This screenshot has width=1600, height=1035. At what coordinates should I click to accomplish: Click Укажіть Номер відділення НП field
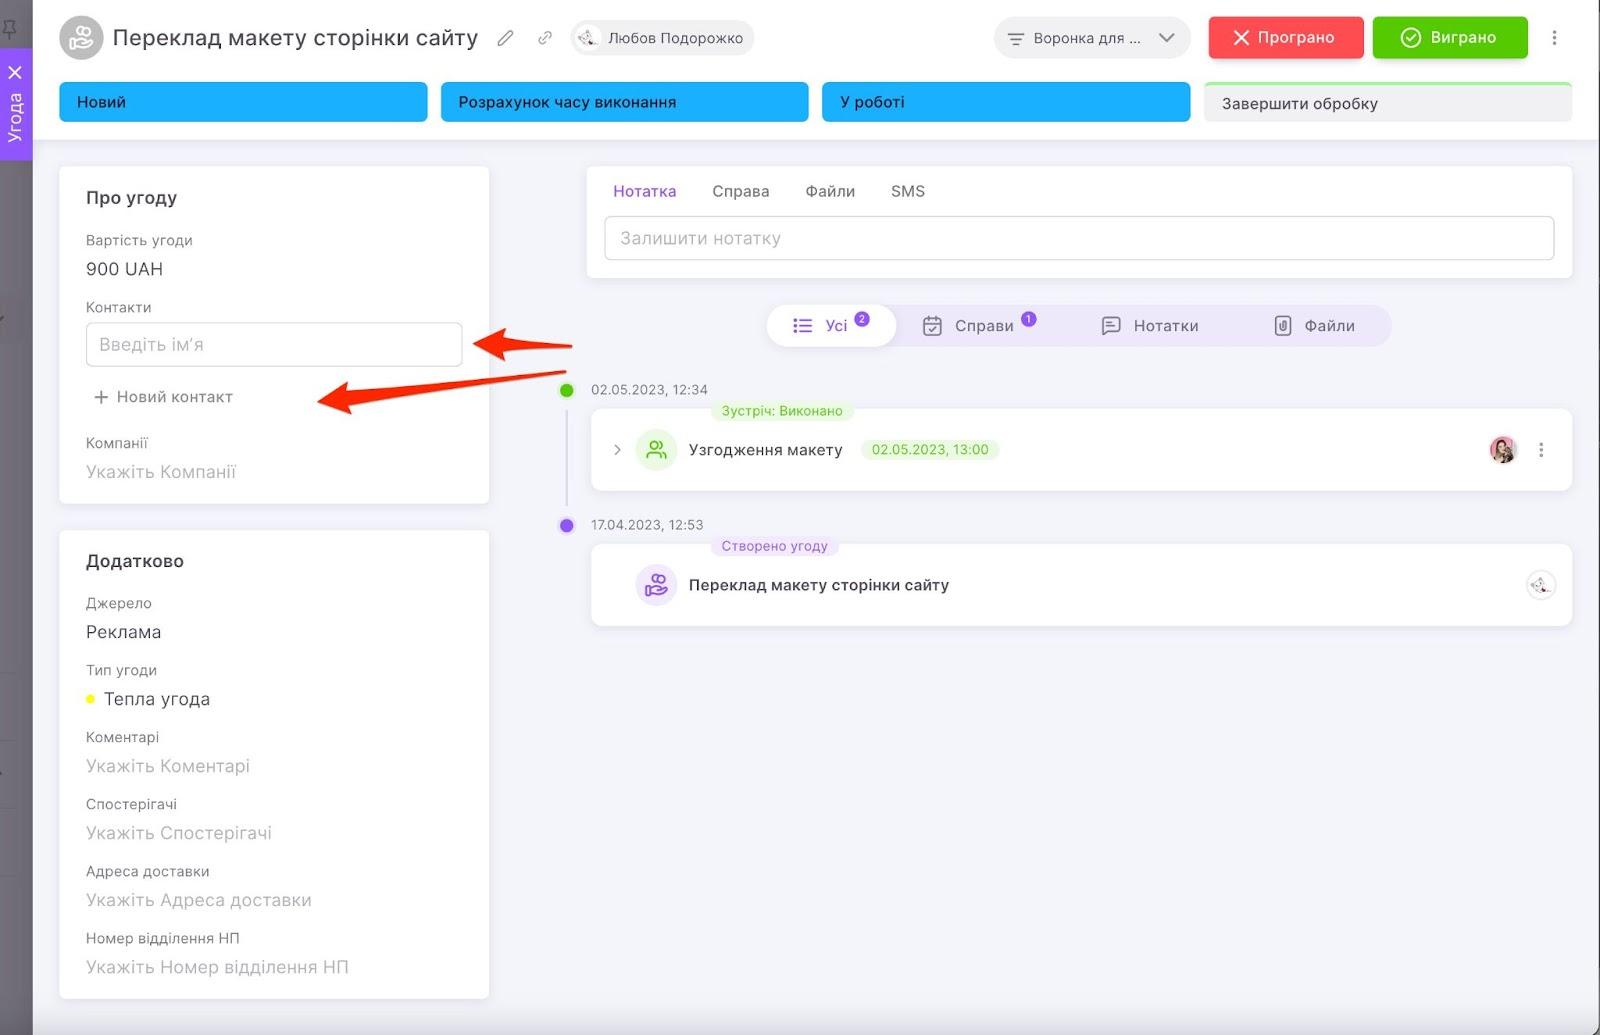[217, 967]
